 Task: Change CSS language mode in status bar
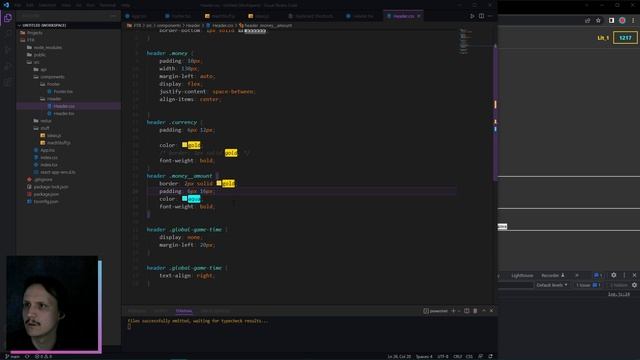469,356
